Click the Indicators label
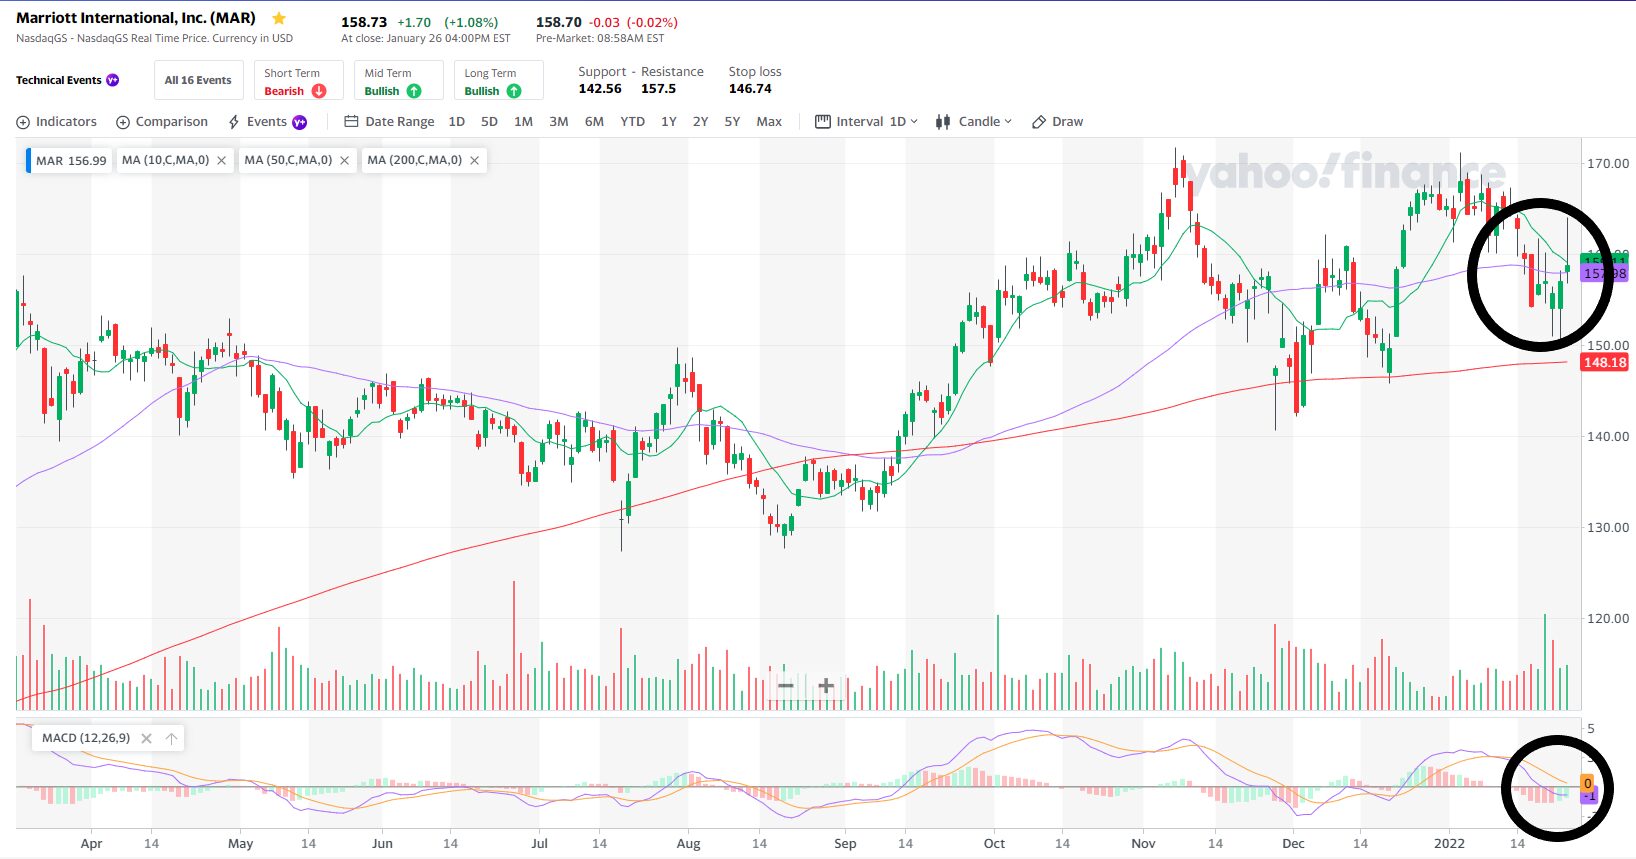 tap(66, 122)
